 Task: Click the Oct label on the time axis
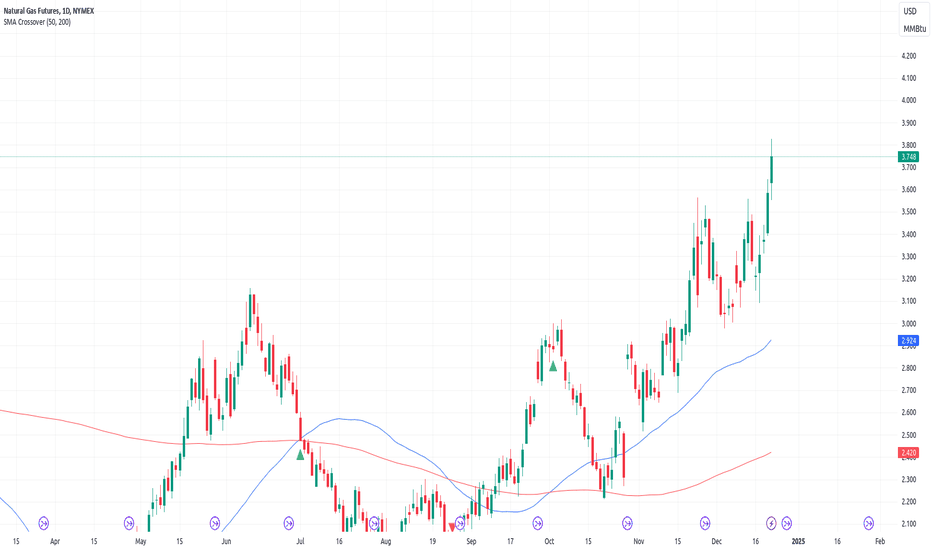pos(549,542)
